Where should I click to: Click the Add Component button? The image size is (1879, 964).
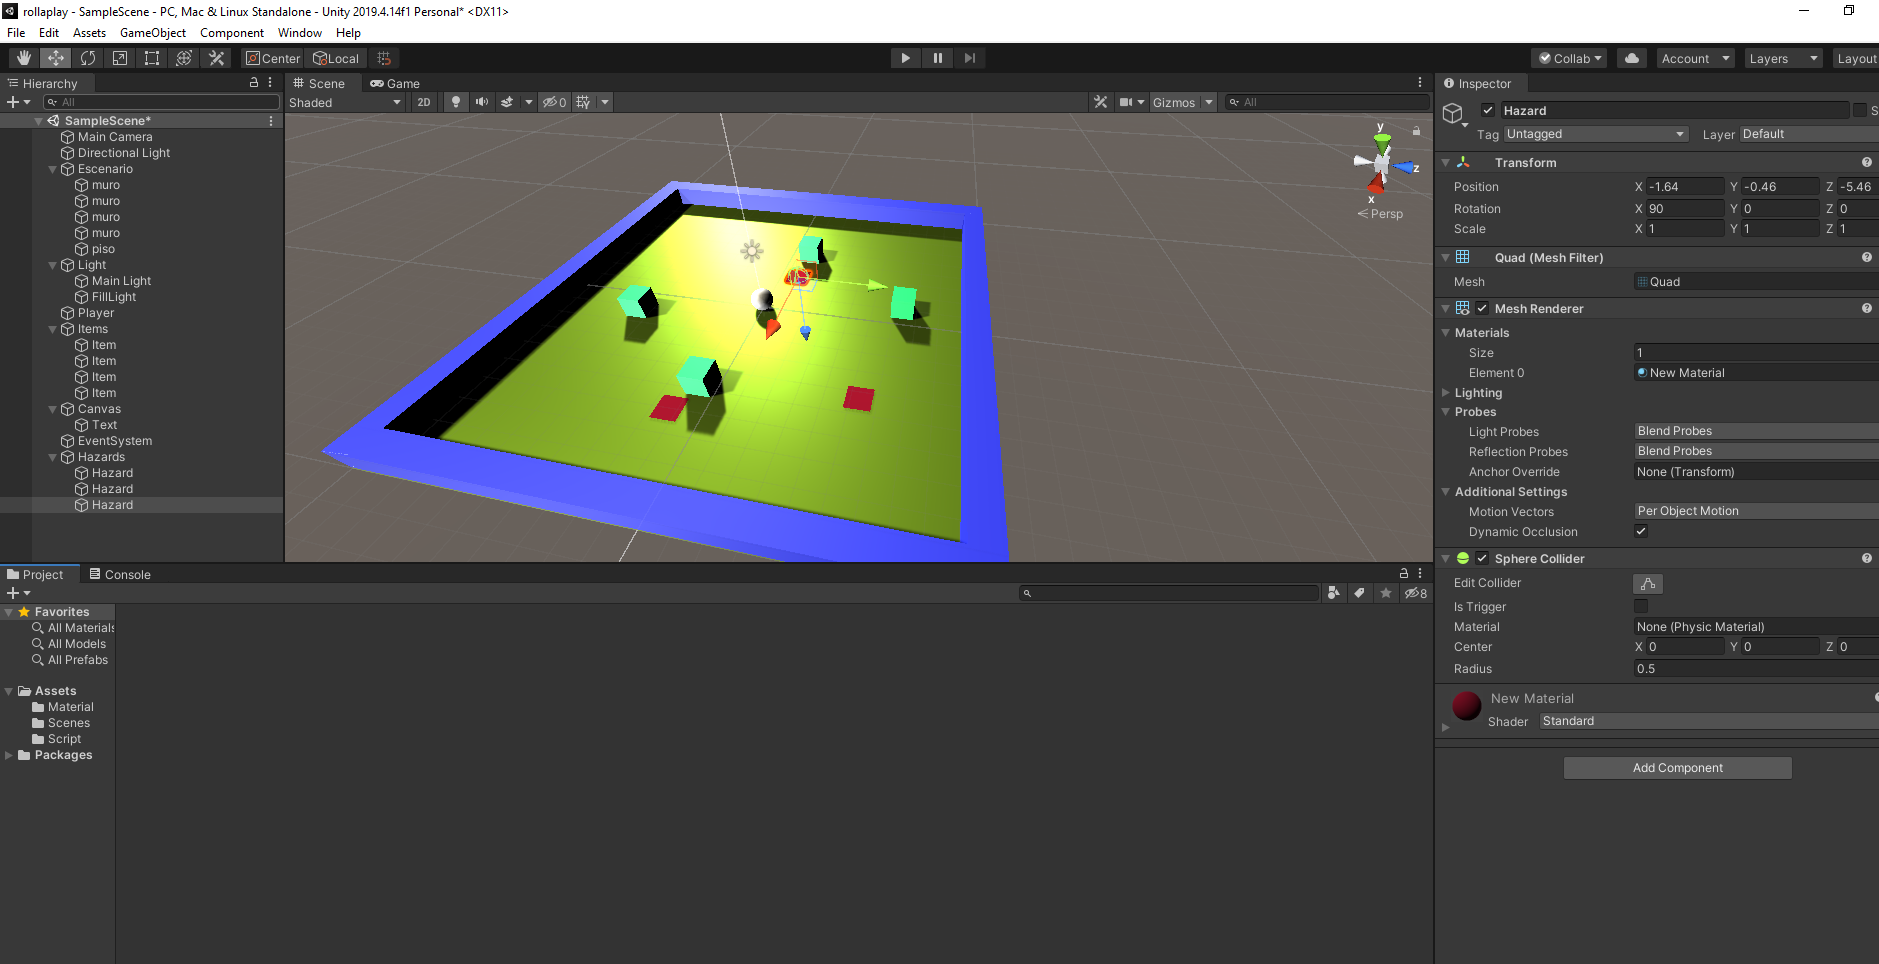(1677, 767)
